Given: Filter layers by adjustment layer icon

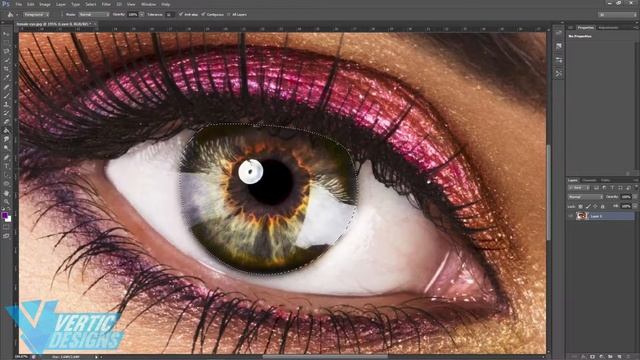Looking at the screenshot, I should click(x=604, y=188).
